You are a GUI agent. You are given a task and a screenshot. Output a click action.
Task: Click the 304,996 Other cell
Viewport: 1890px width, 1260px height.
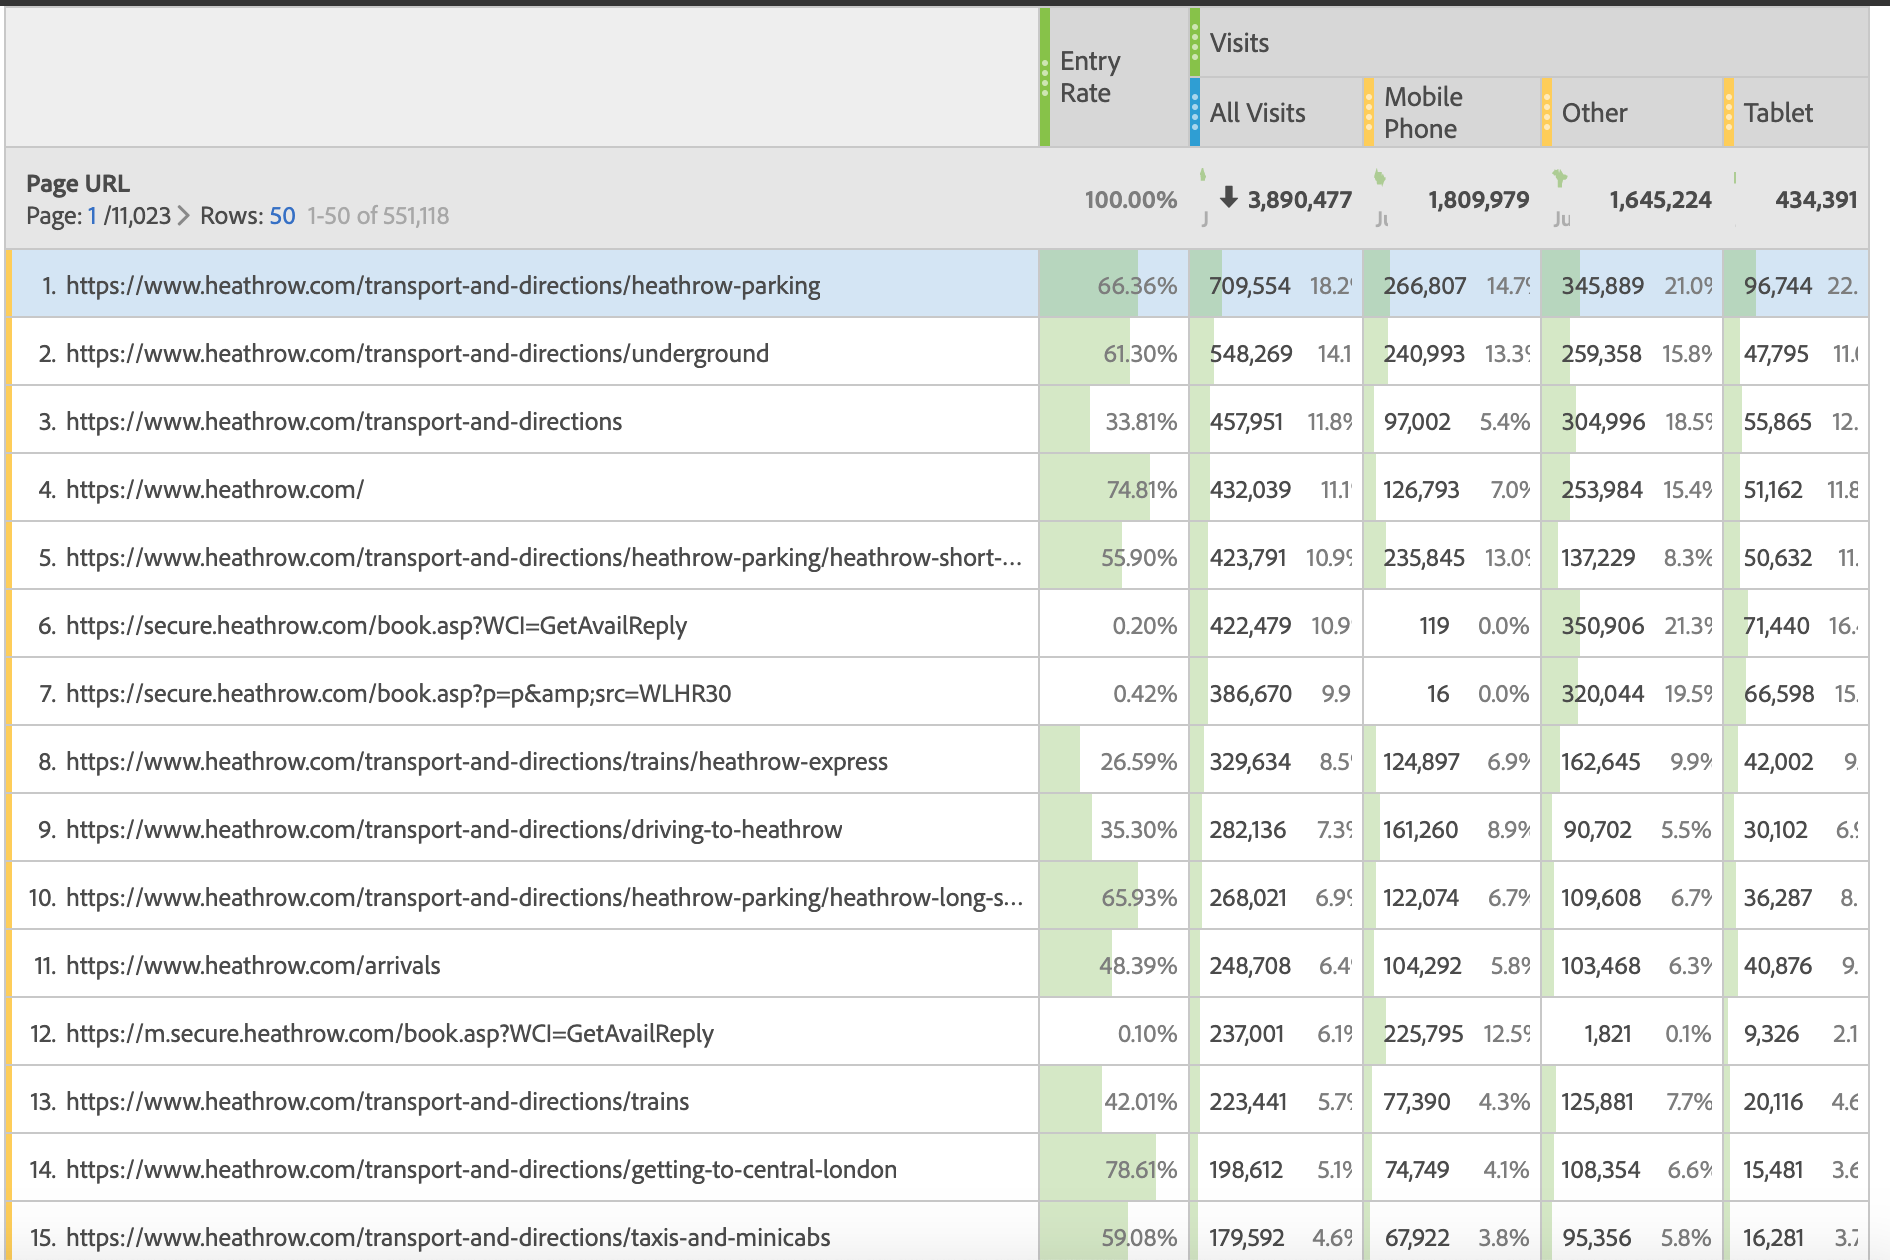[x=1603, y=422]
